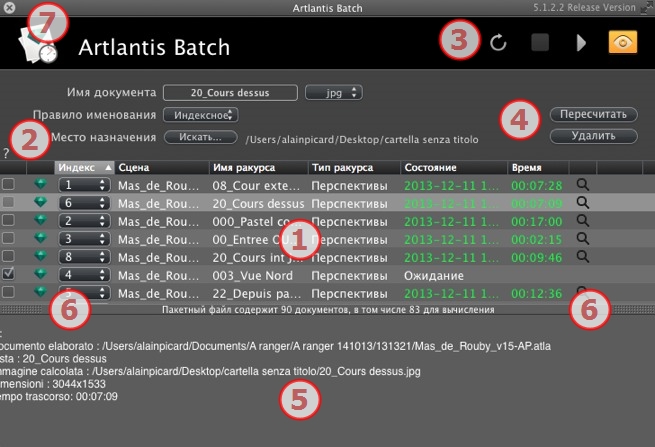Select the 003_Vue Nord view name
Screen dimensions: 655x447
click(252, 276)
